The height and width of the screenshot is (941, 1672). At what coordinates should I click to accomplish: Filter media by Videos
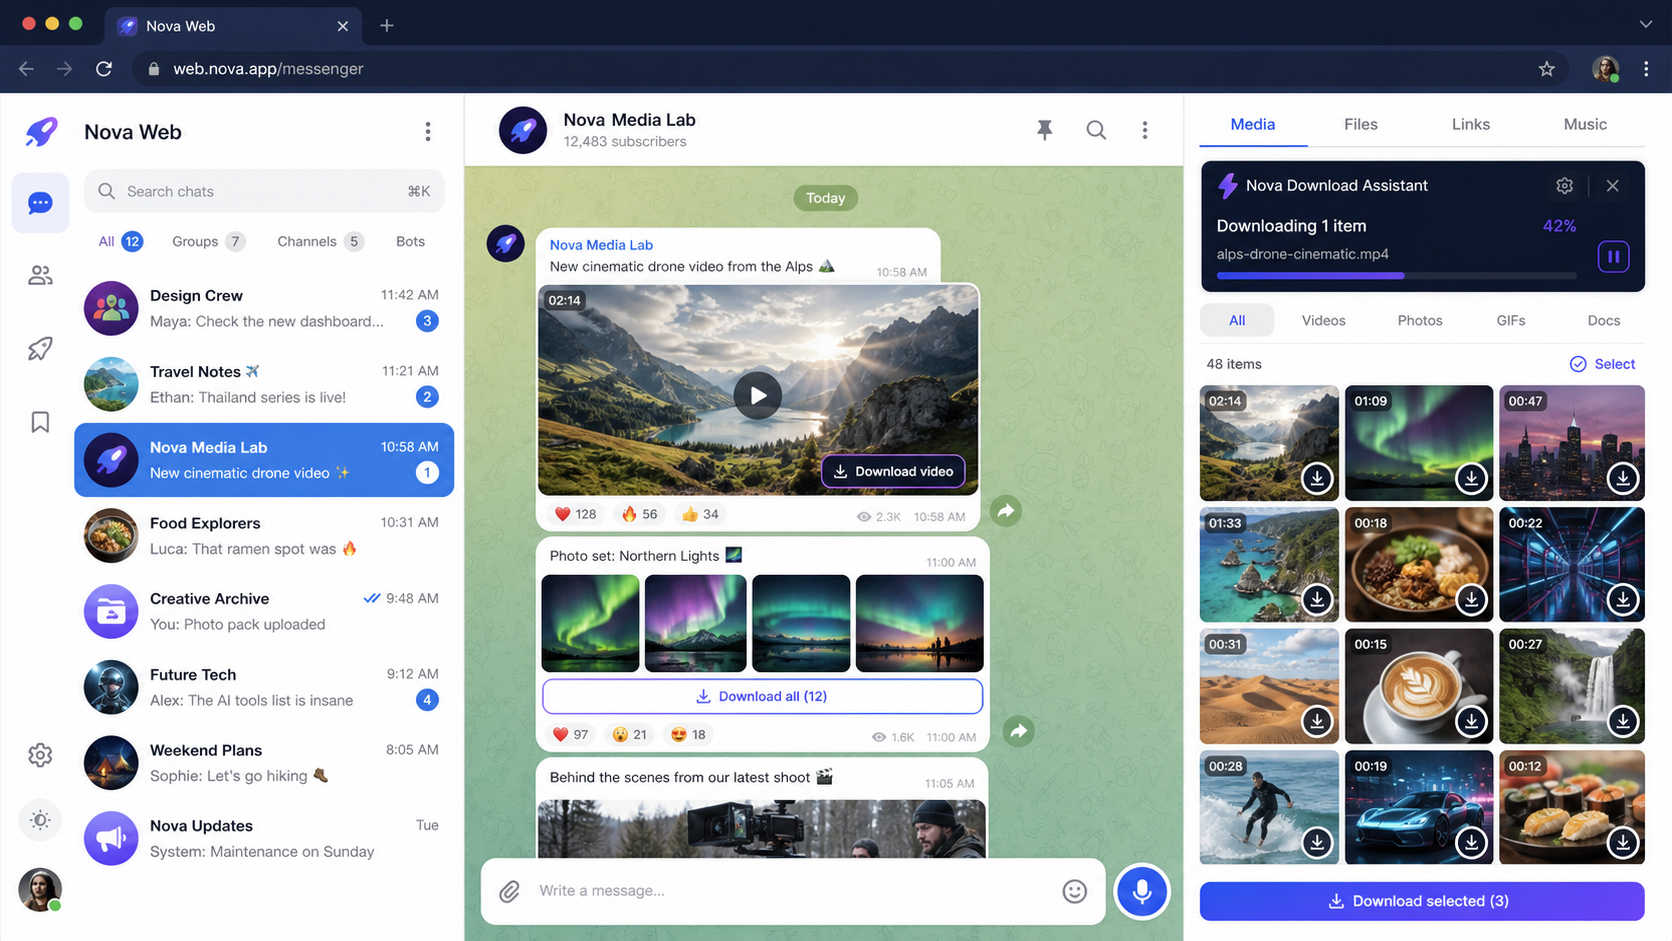coord(1323,320)
